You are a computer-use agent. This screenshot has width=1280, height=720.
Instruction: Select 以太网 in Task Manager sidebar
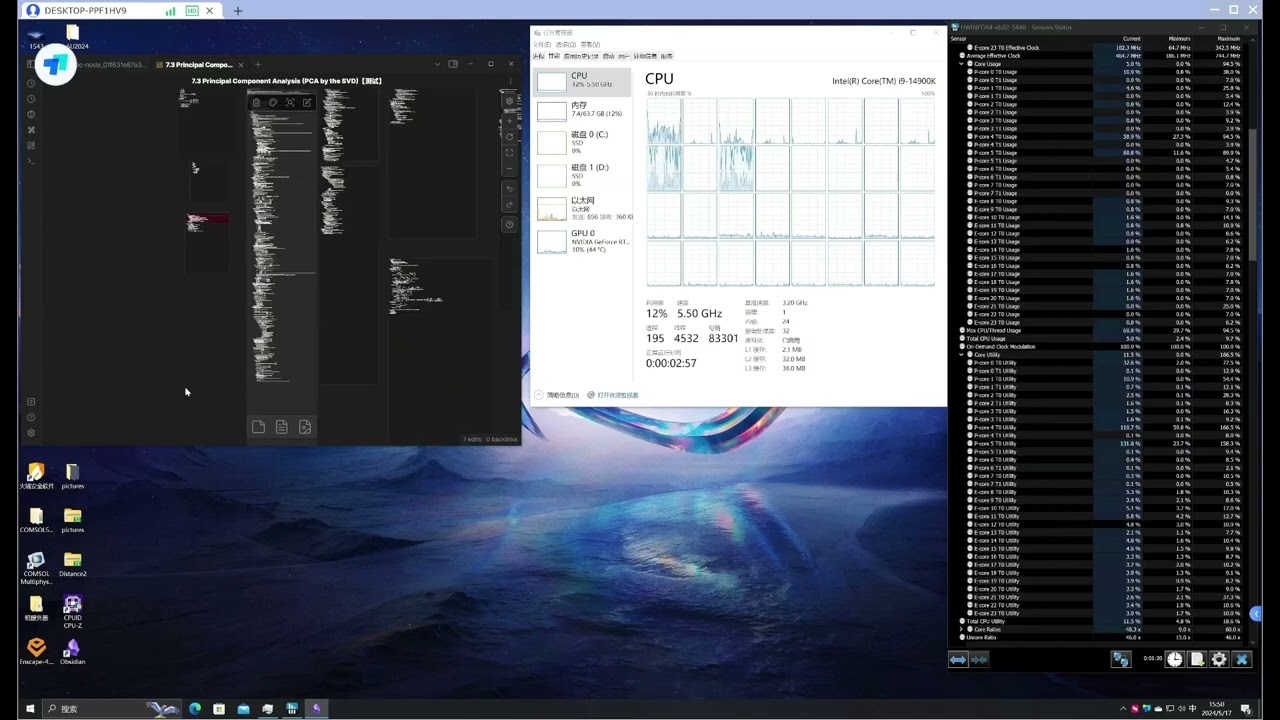[584, 208]
